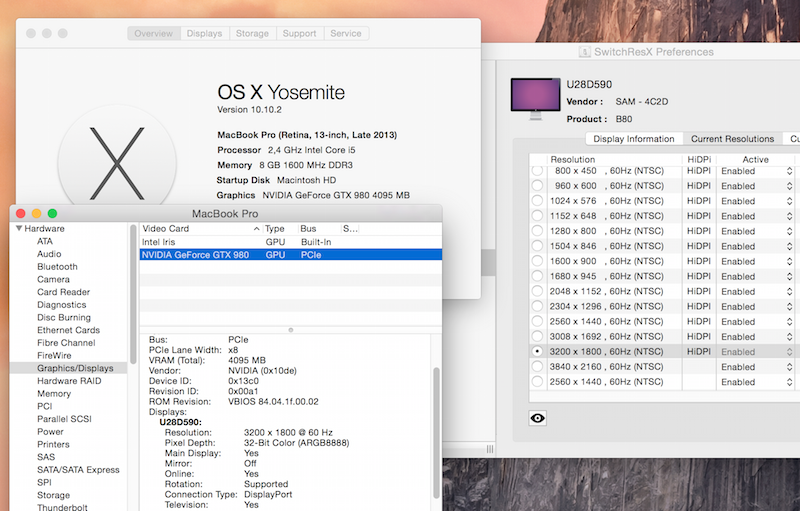
Task: Open Active stepper for 2304 x 1296 row
Action: click(789, 306)
